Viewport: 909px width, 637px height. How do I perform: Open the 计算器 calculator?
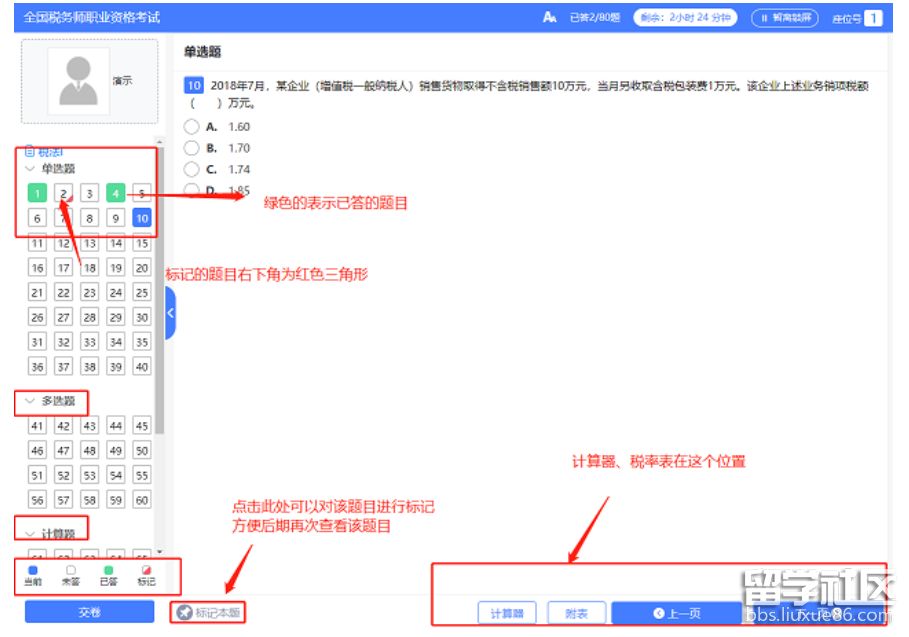(506, 613)
